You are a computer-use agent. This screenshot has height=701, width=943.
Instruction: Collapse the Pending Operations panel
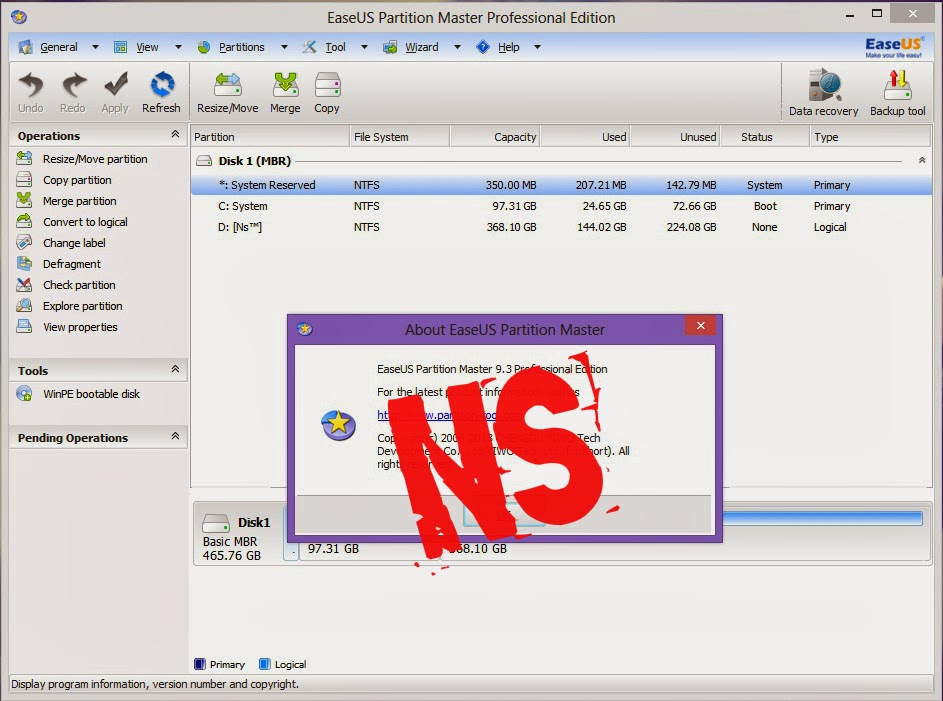click(x=175, y=436)
